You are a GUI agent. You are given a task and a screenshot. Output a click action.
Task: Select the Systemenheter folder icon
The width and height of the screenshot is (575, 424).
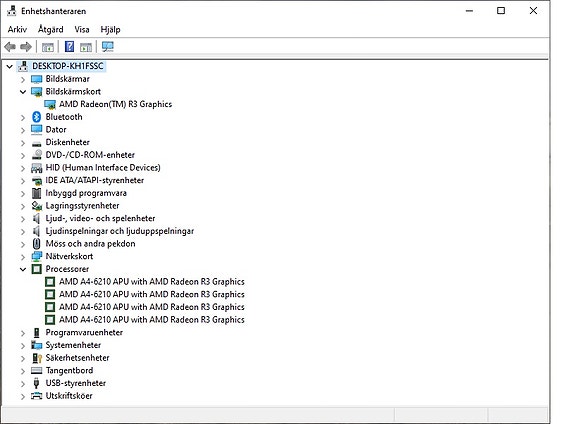pos(37,345)
